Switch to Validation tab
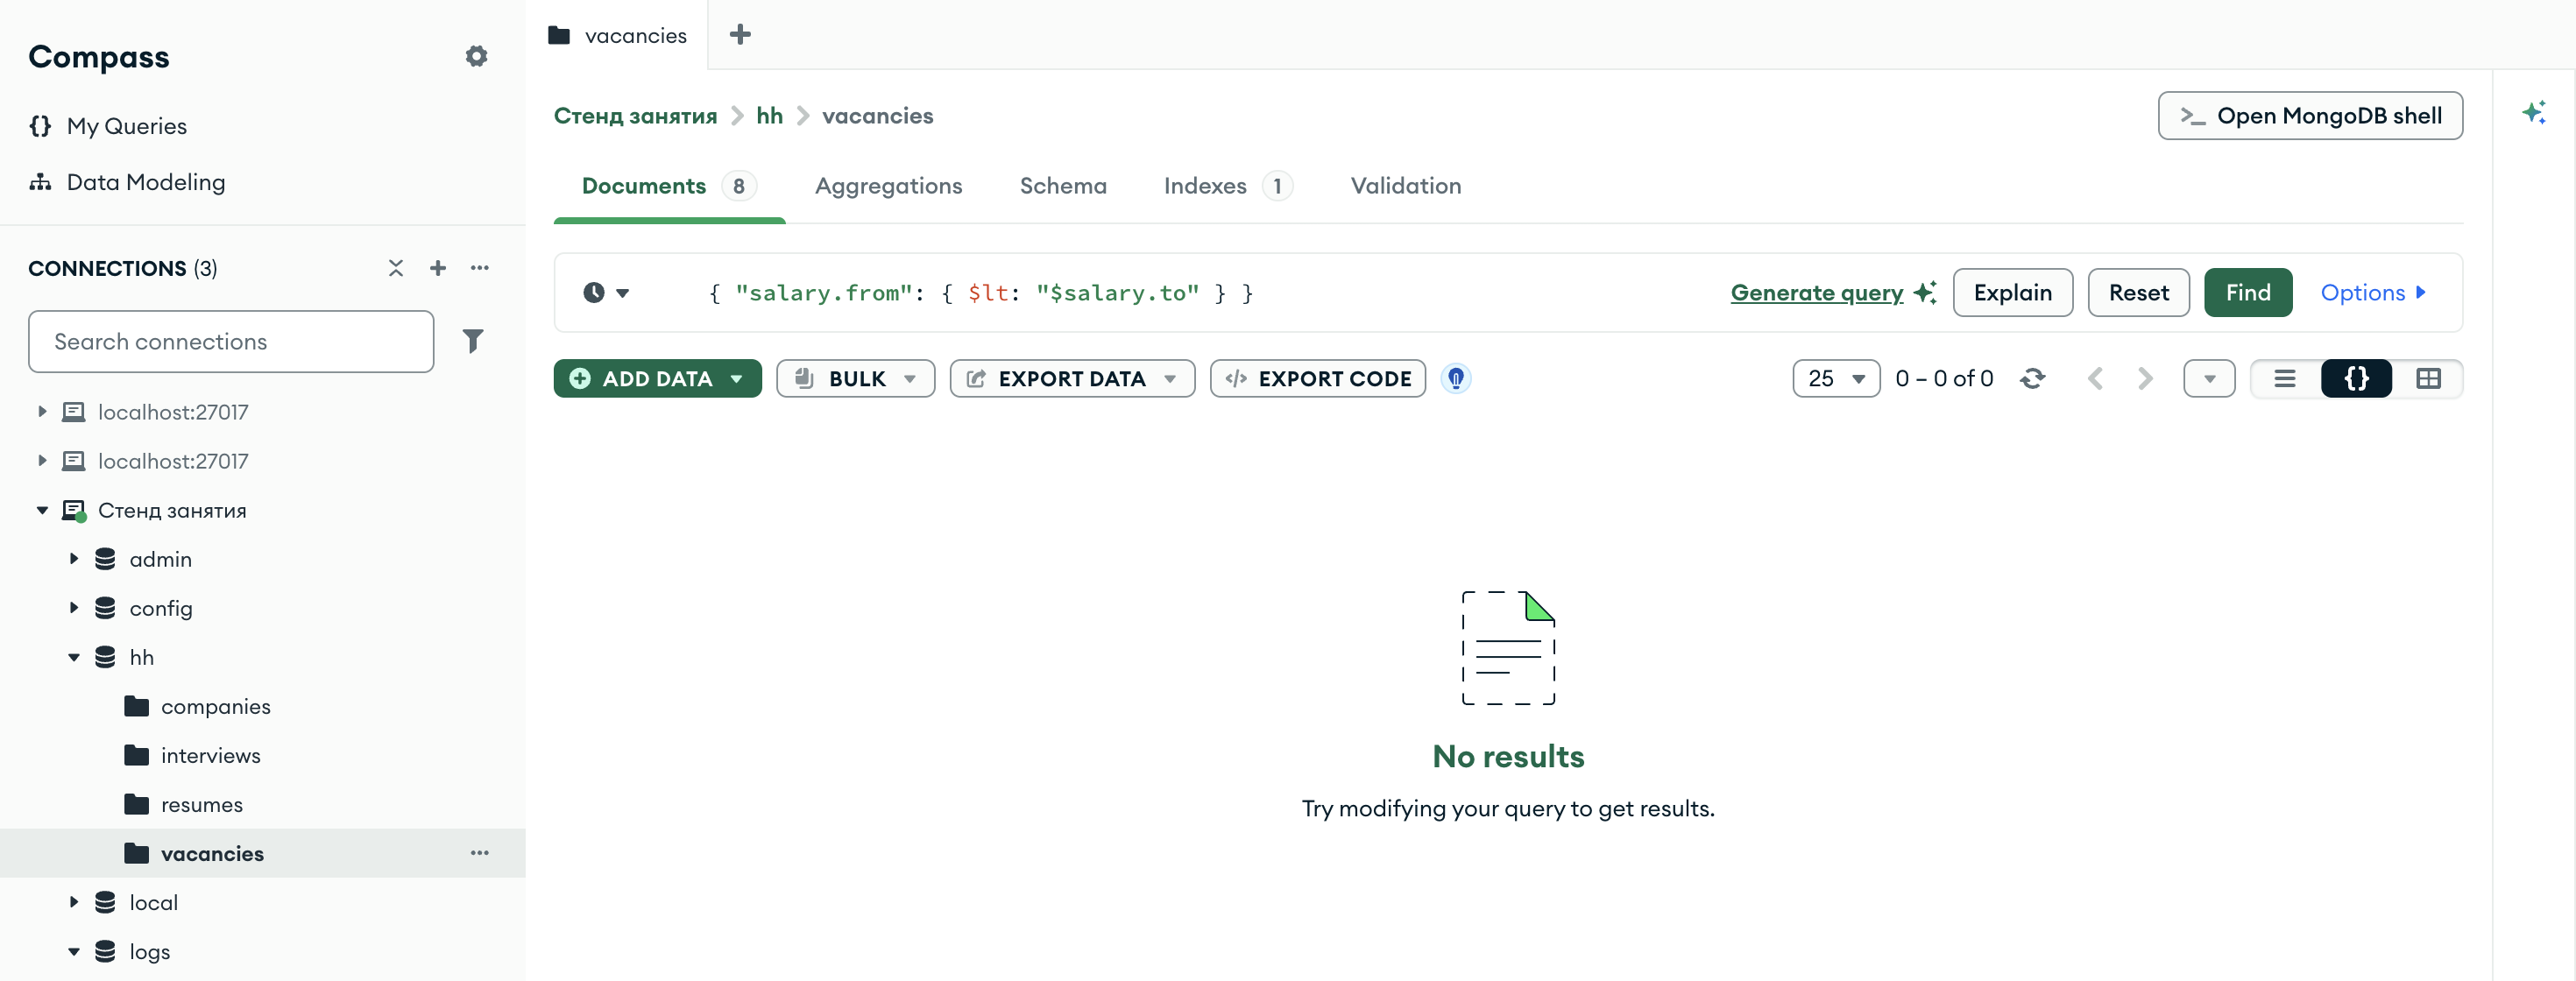The image size is (2576, 981). (1405, 186)
